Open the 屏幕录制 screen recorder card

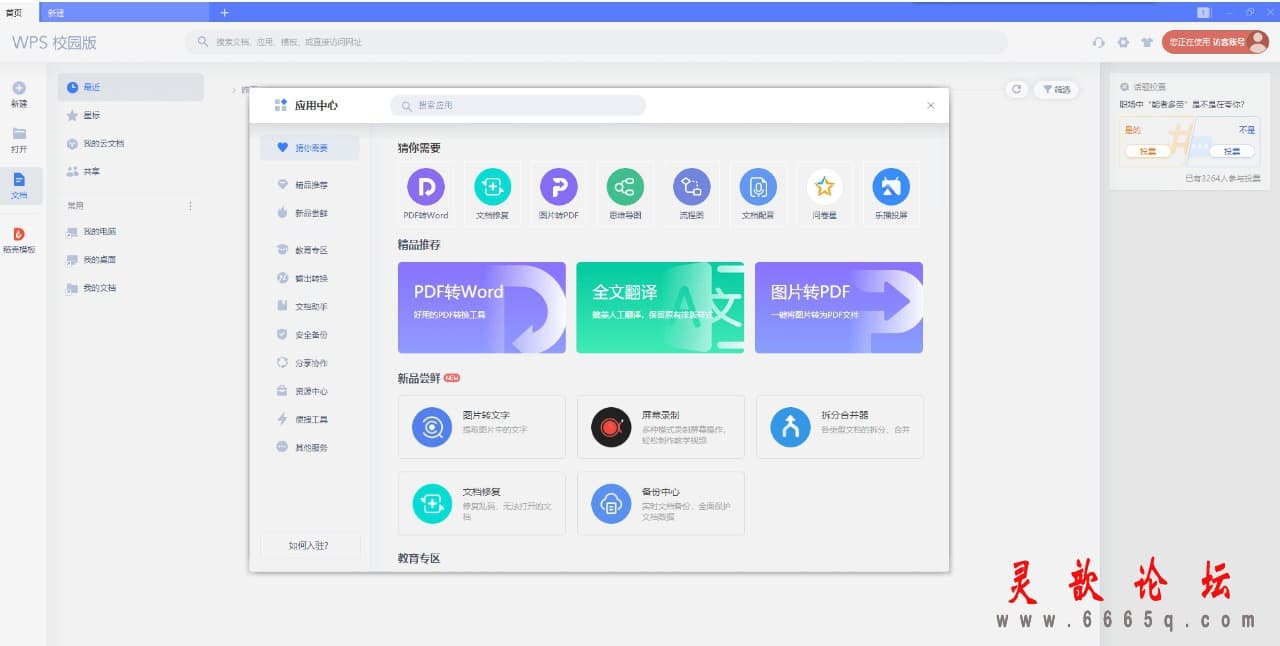[x=661, y=427]
